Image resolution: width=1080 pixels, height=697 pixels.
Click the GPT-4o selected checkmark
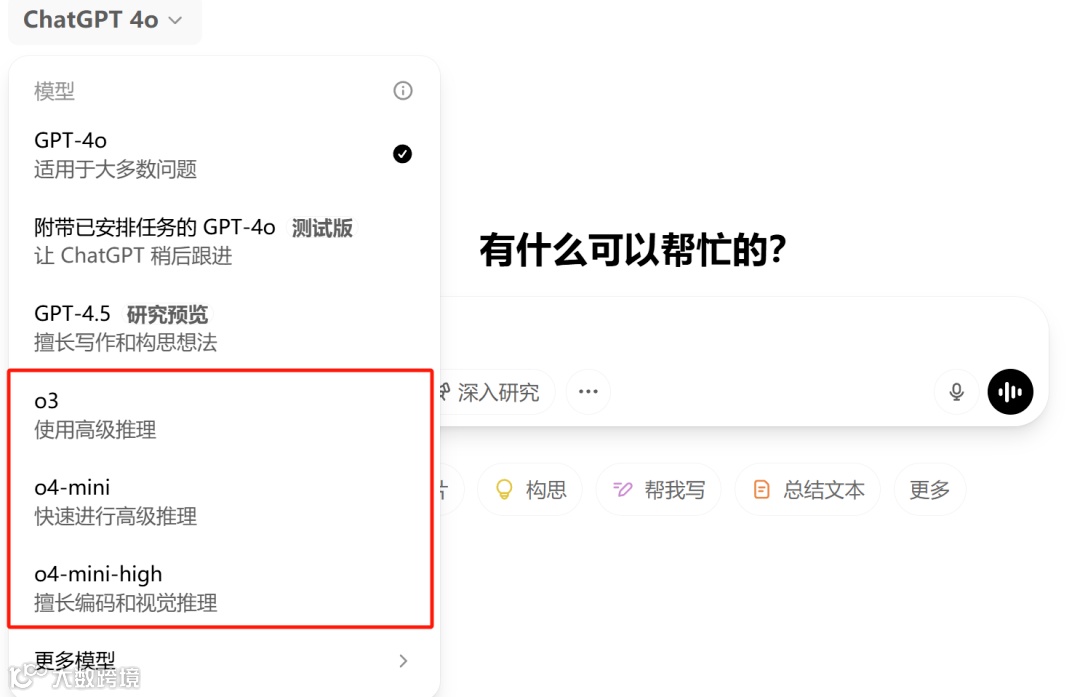402,154
